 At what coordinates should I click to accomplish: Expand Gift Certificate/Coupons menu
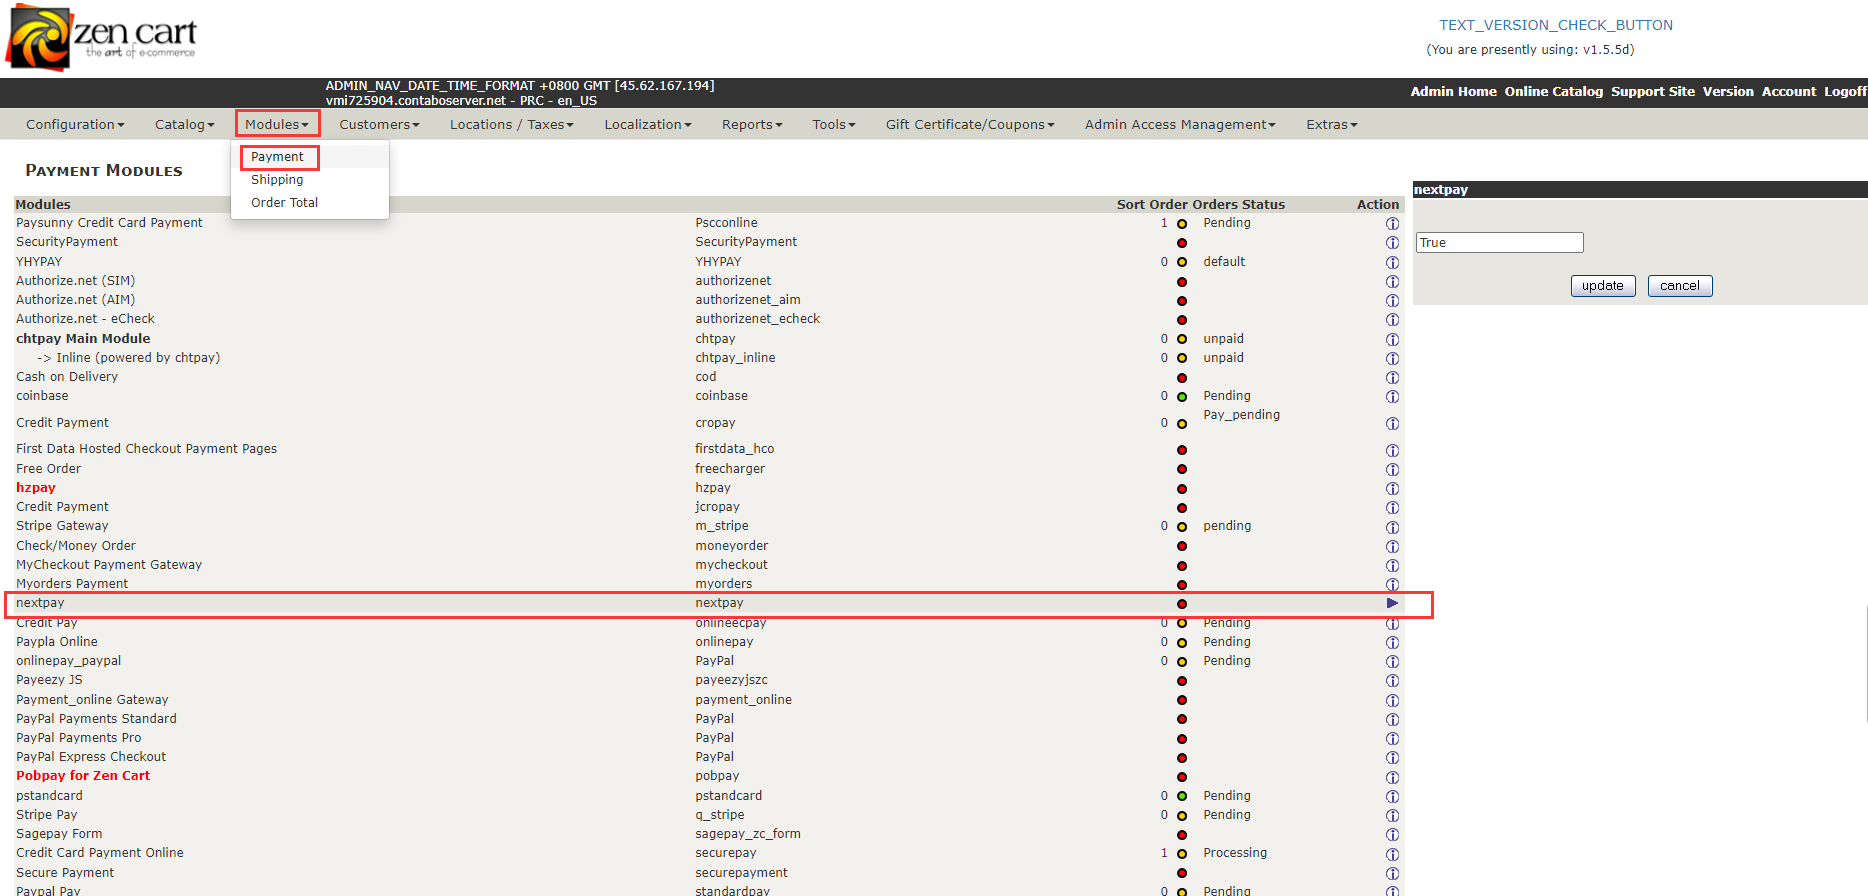point(970,124)
